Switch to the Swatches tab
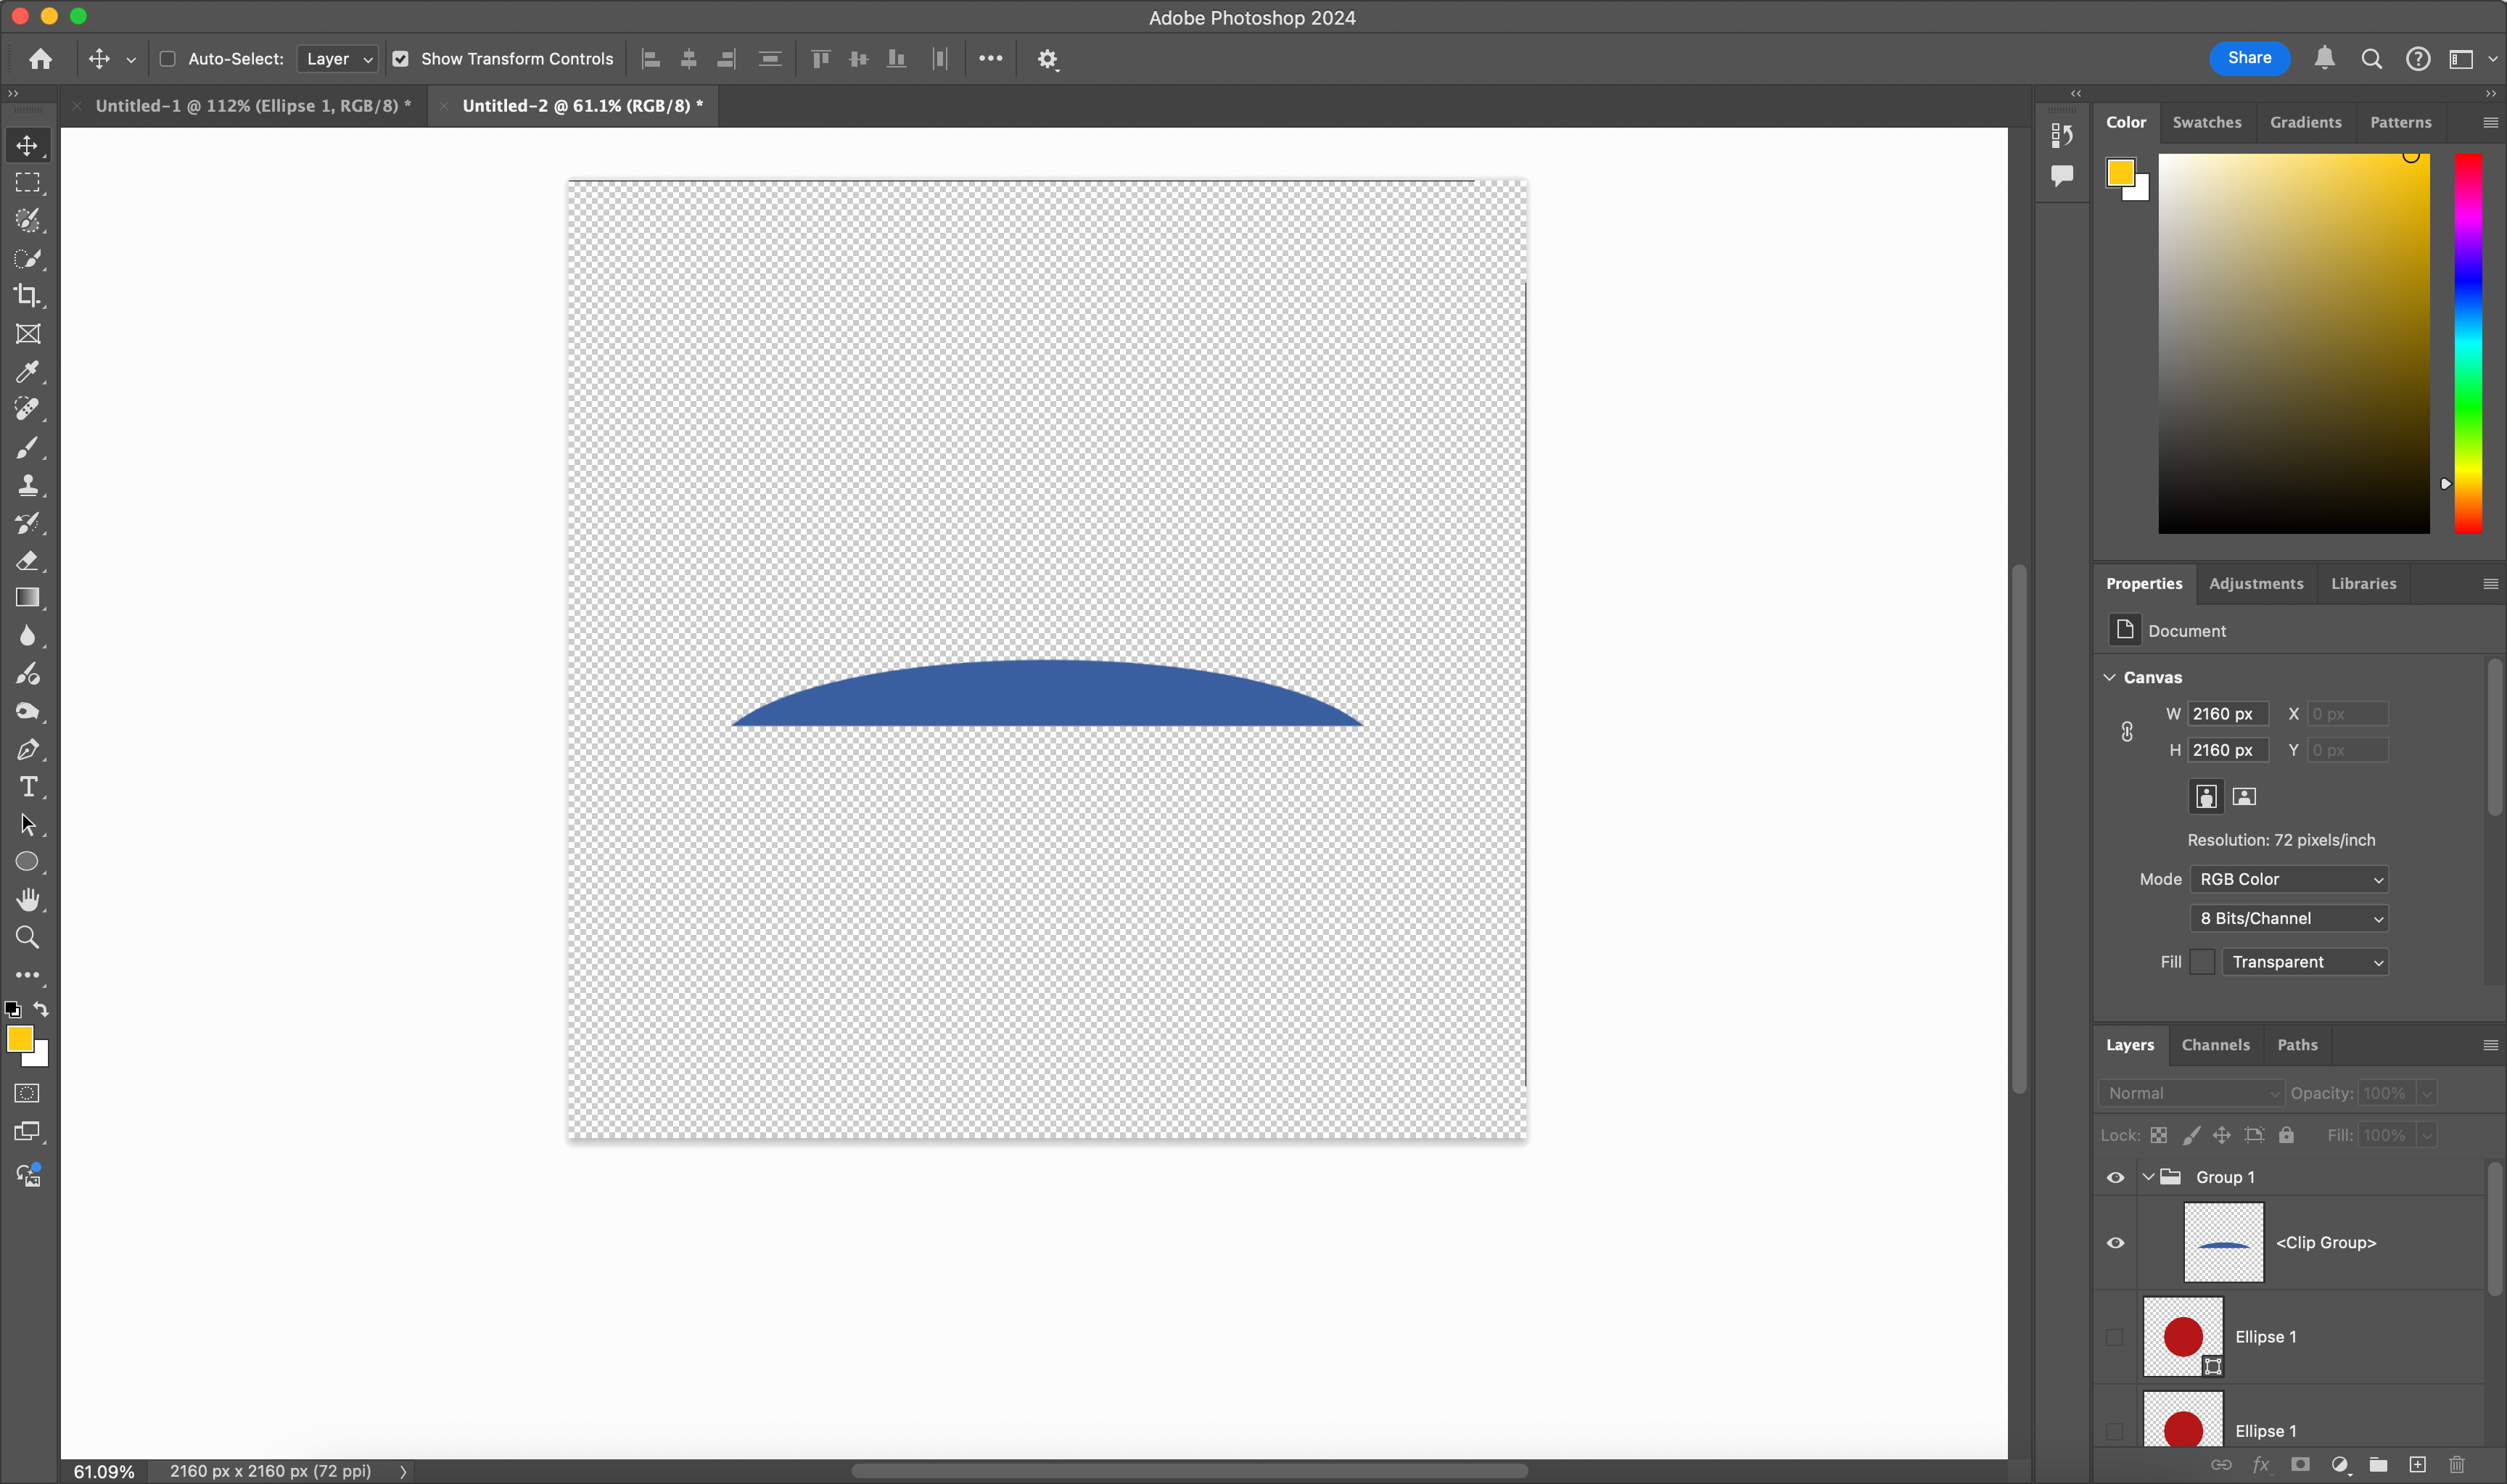Screen dimensions: 2507x1484 pyautogui.click(x=2206, y=122)
